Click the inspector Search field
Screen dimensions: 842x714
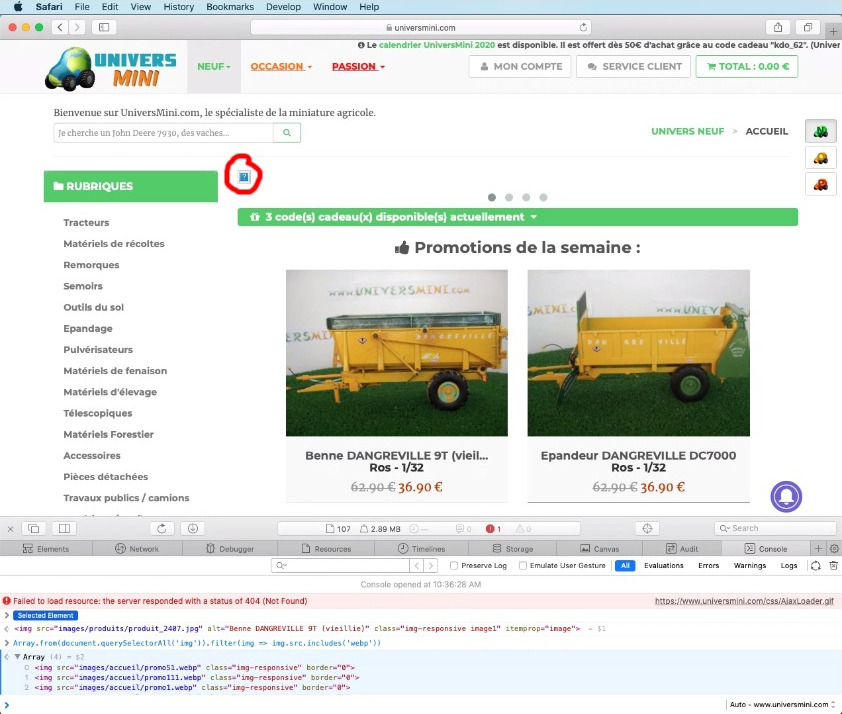point(775,528)
